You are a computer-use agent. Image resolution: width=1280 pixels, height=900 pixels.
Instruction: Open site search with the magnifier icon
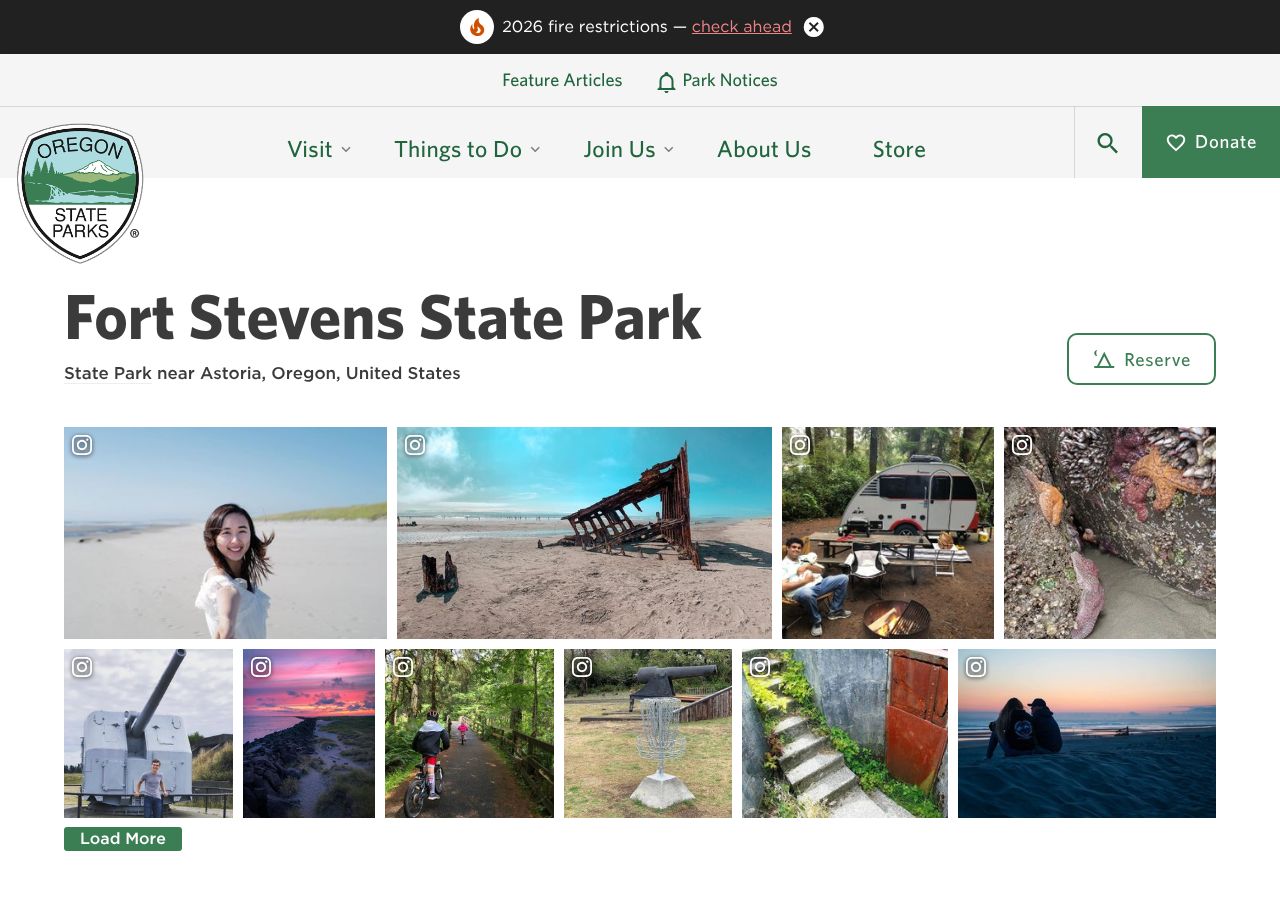(x=1108, y=143)
